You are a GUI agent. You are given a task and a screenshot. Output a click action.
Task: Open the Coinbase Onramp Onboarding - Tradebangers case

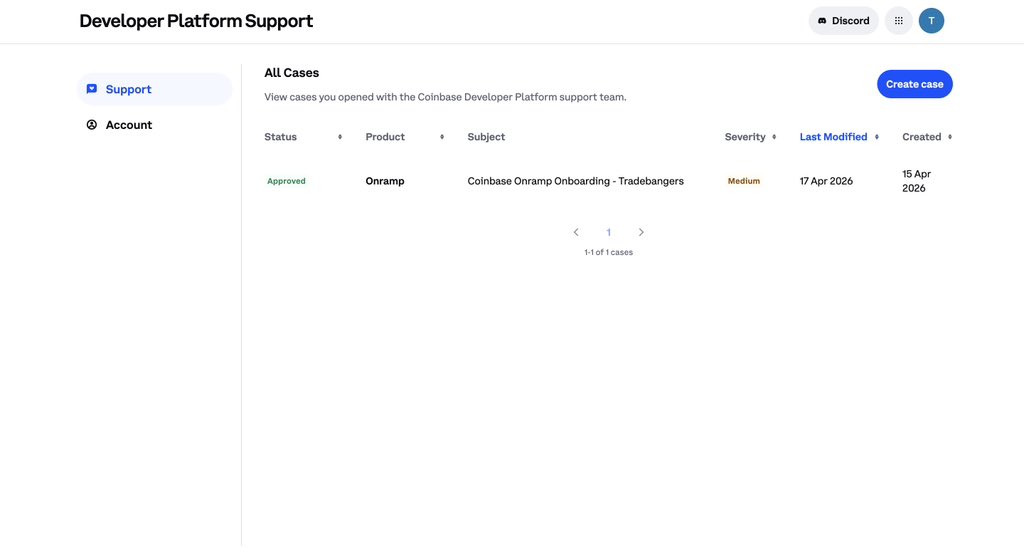coord(575,181)
